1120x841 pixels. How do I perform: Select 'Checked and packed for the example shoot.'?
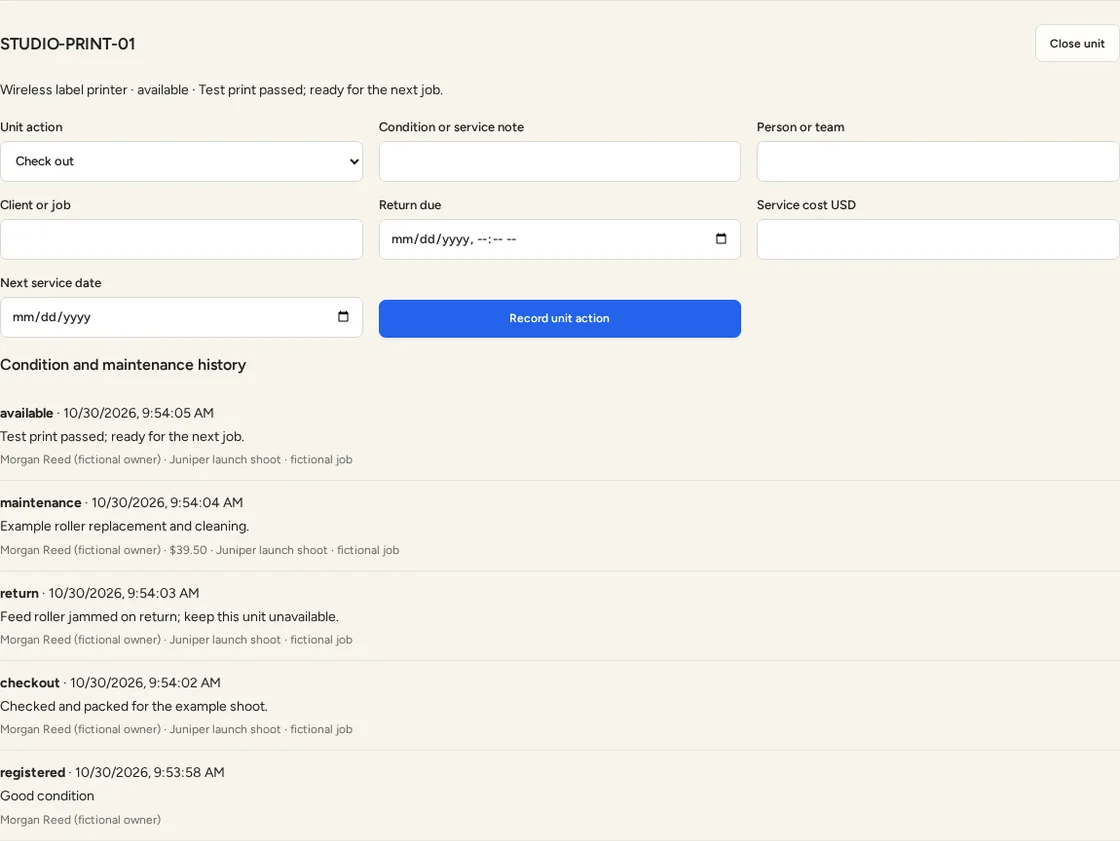coord(134,706)
